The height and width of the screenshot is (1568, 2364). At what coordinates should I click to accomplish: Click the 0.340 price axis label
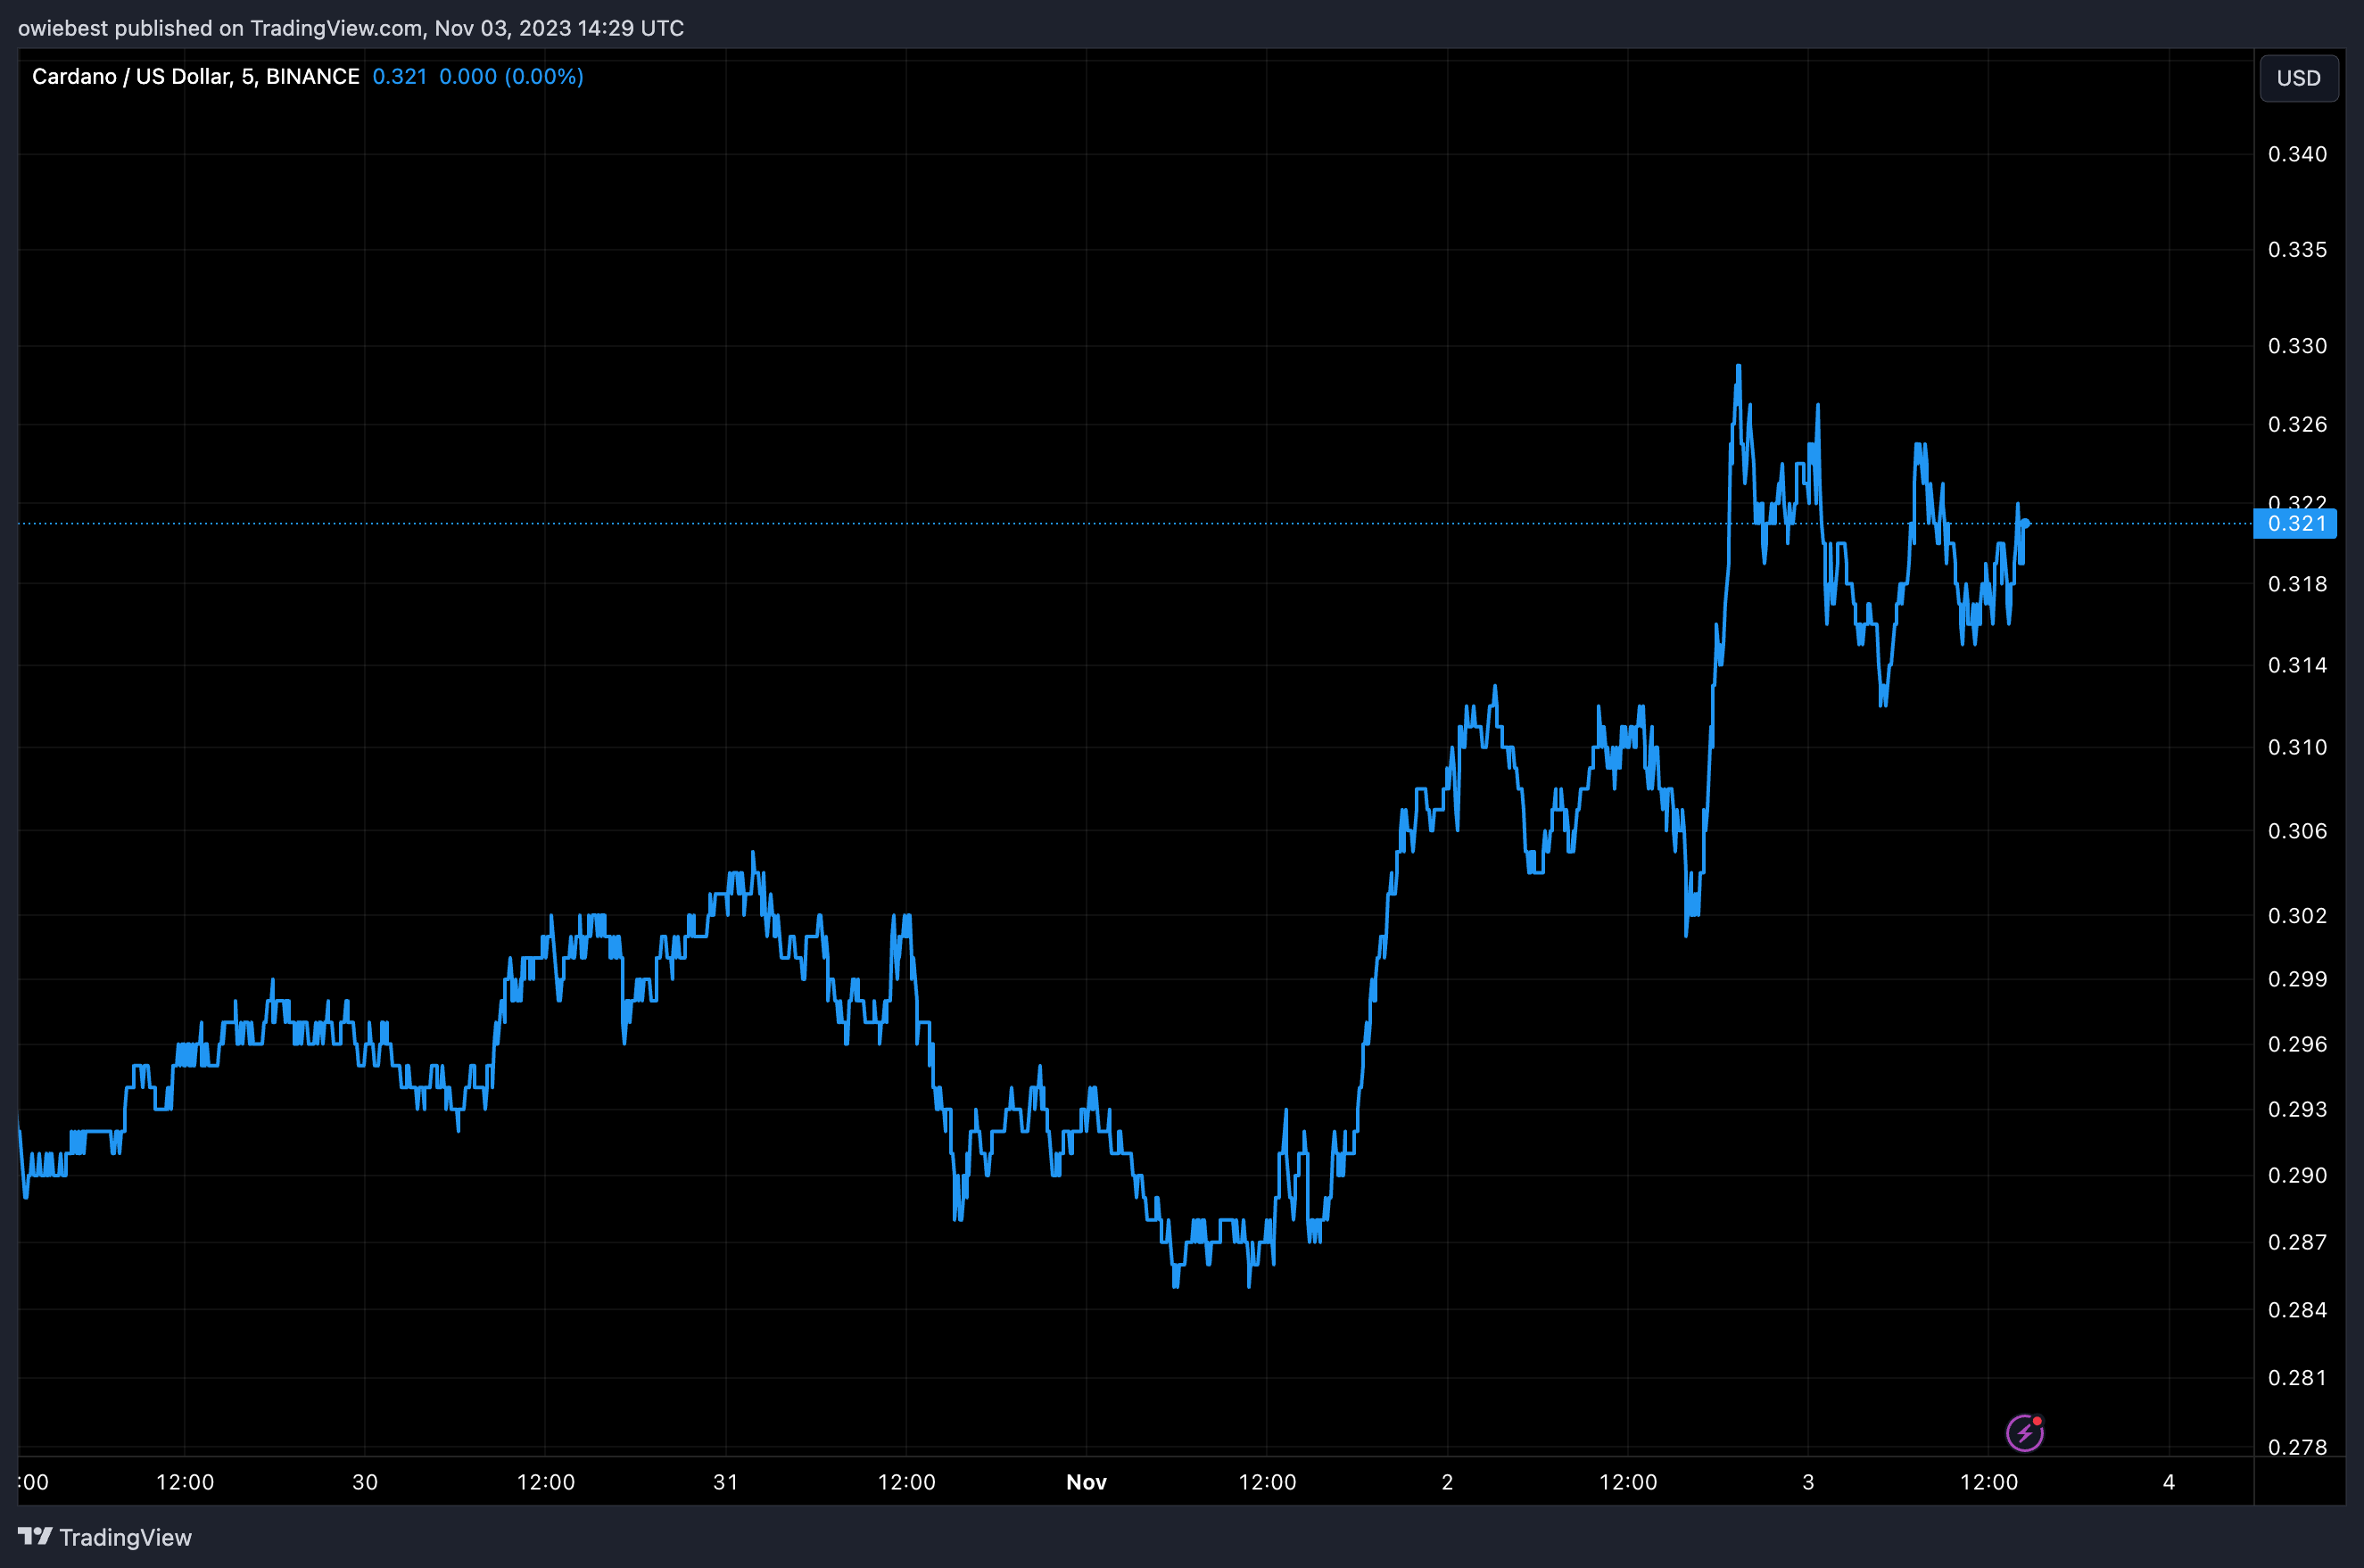pos(2297,154)
